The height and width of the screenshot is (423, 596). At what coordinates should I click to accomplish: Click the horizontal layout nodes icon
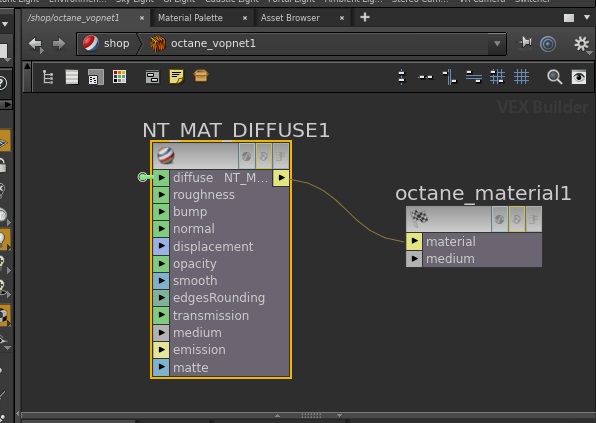point(425,77)
